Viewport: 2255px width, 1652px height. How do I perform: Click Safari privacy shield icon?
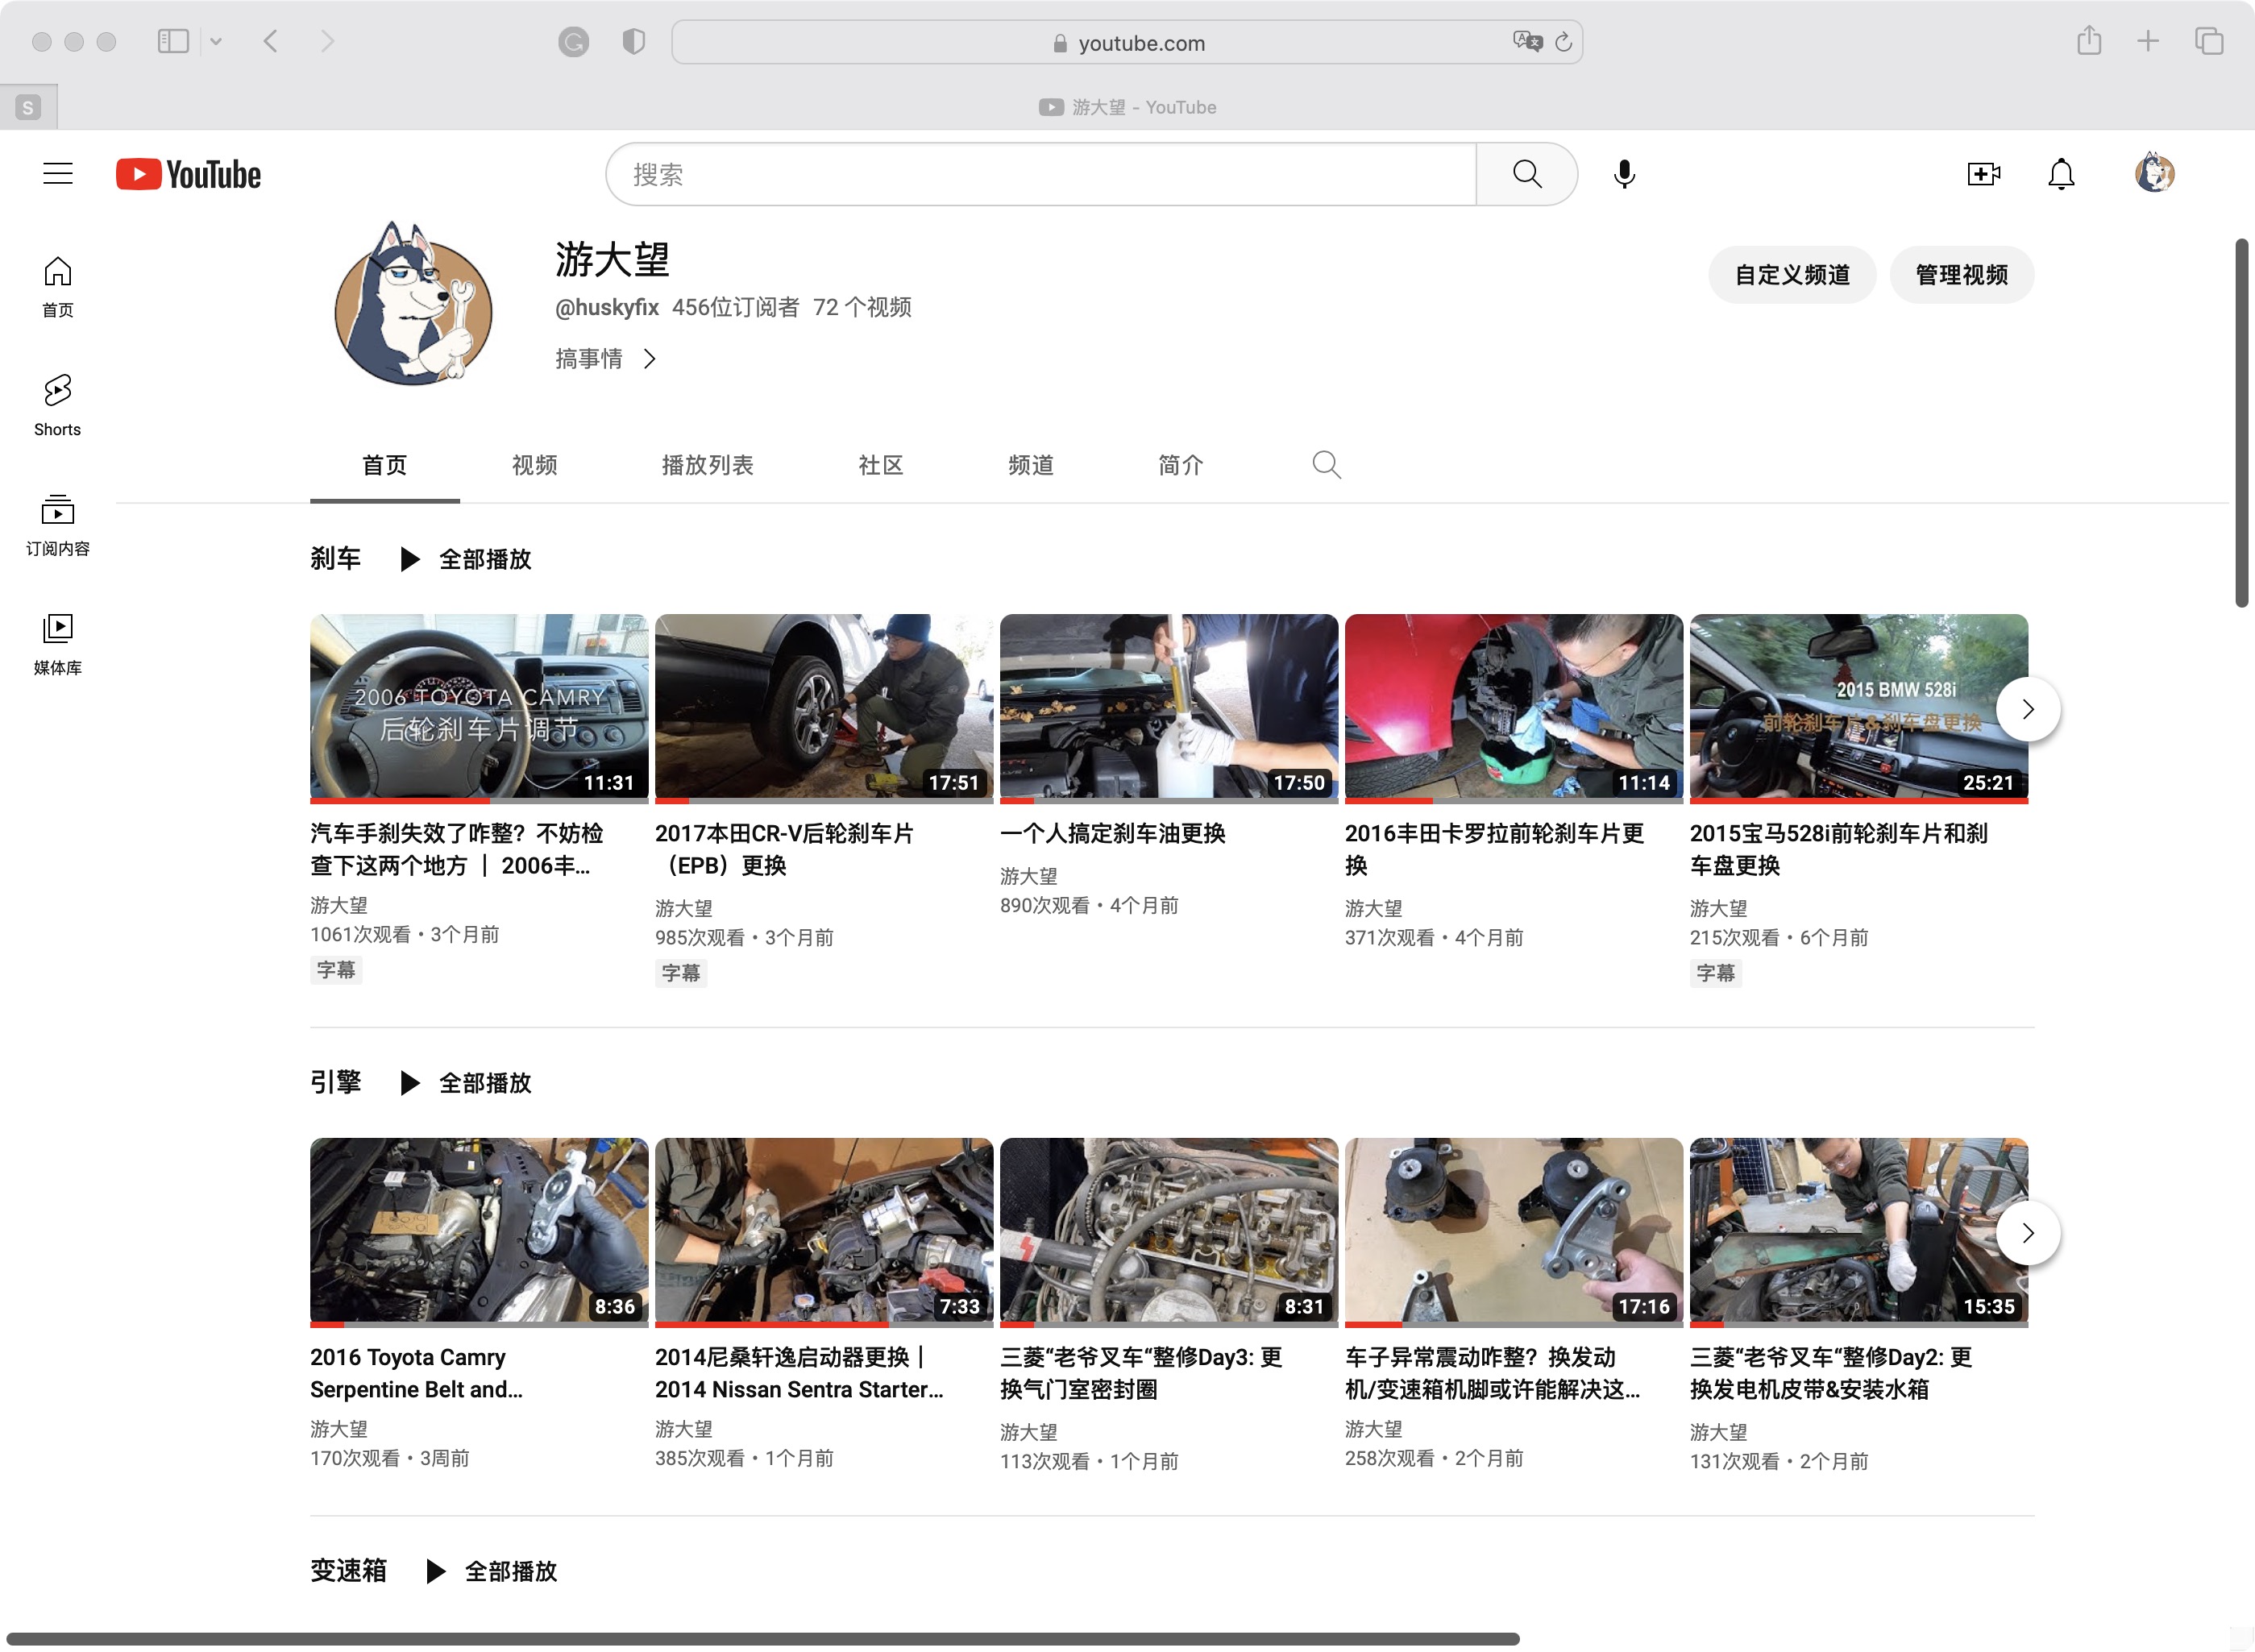[x=633, y=41]
